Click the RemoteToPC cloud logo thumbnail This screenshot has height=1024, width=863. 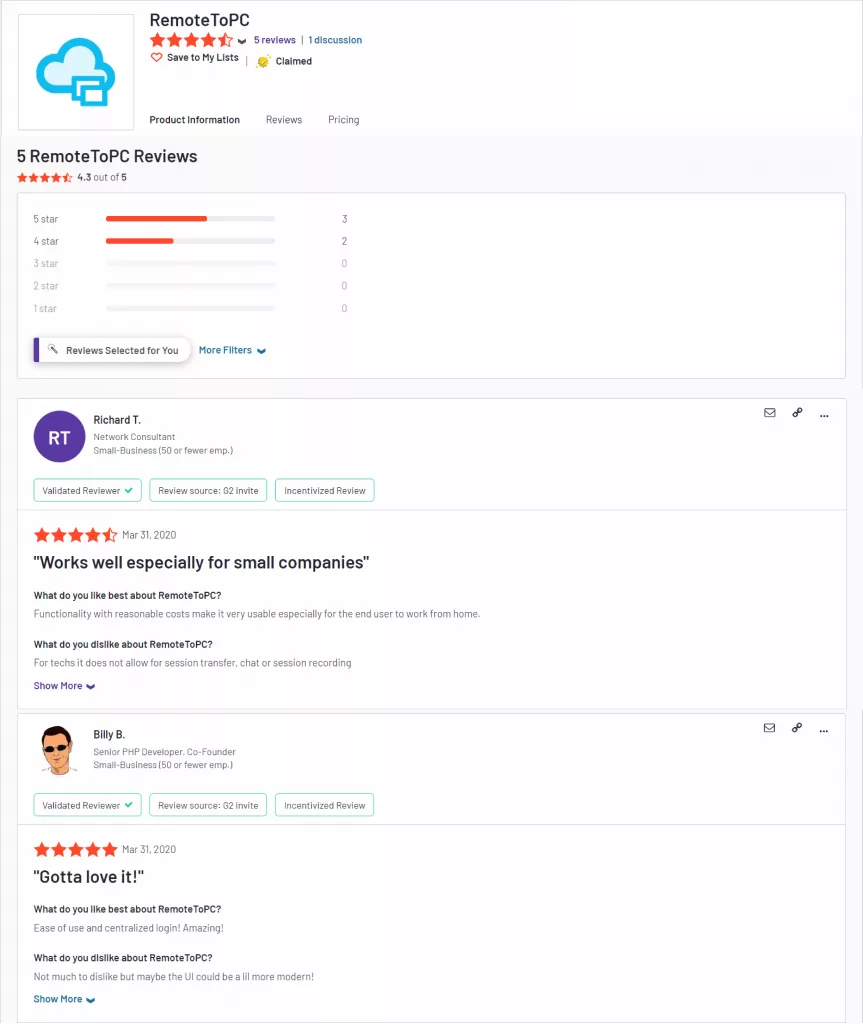click(x=76, y=72)
